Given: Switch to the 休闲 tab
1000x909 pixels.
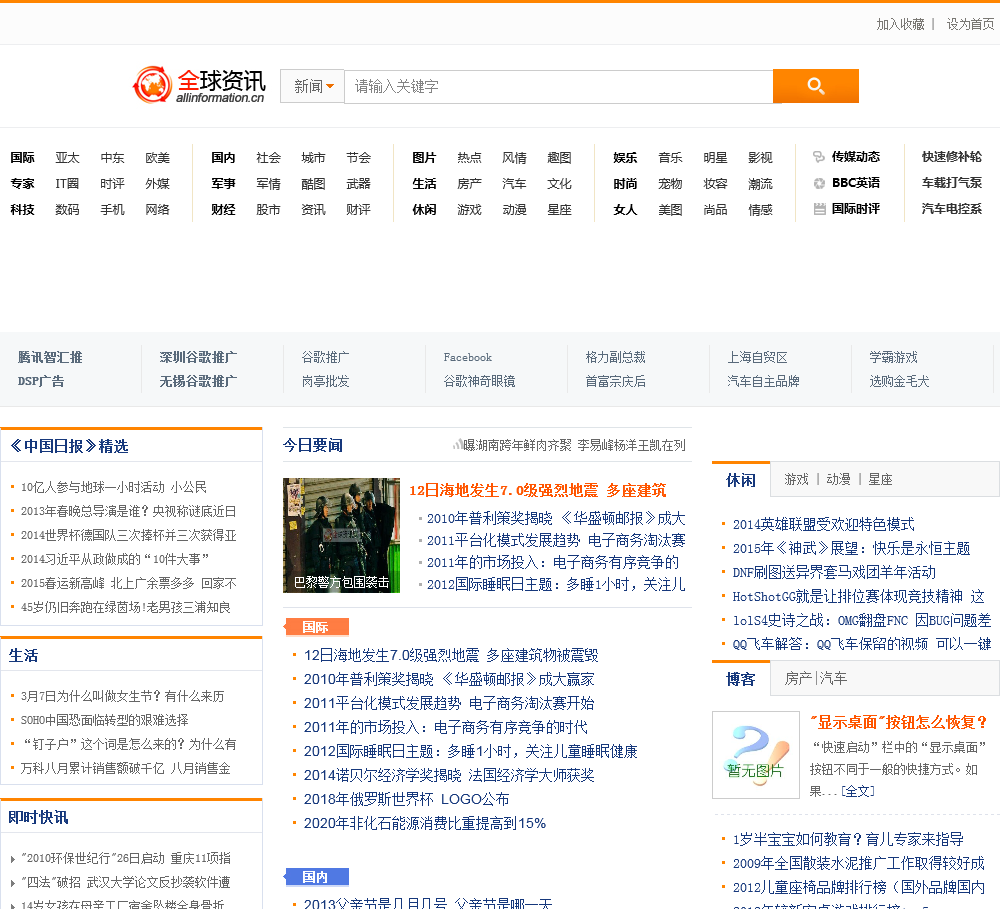Looking at the screenshot, I should pos(741,480).
